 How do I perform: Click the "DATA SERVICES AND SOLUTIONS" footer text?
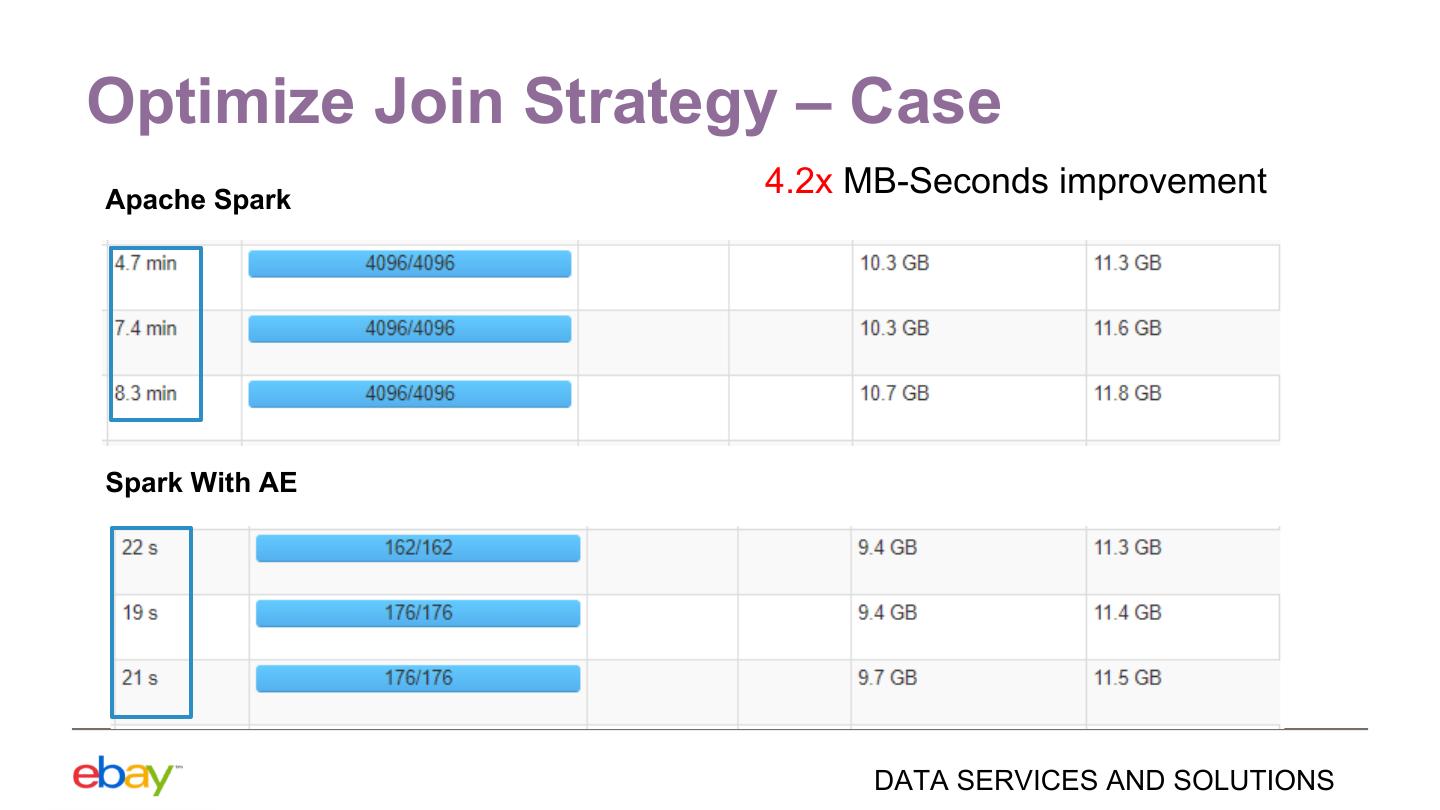1103,780
